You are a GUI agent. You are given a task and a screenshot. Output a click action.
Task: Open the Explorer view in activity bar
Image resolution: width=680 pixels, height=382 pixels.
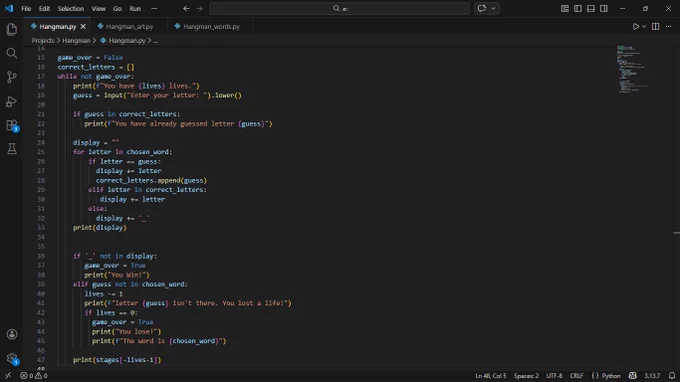pyautogui.click(x=12, y=29)
